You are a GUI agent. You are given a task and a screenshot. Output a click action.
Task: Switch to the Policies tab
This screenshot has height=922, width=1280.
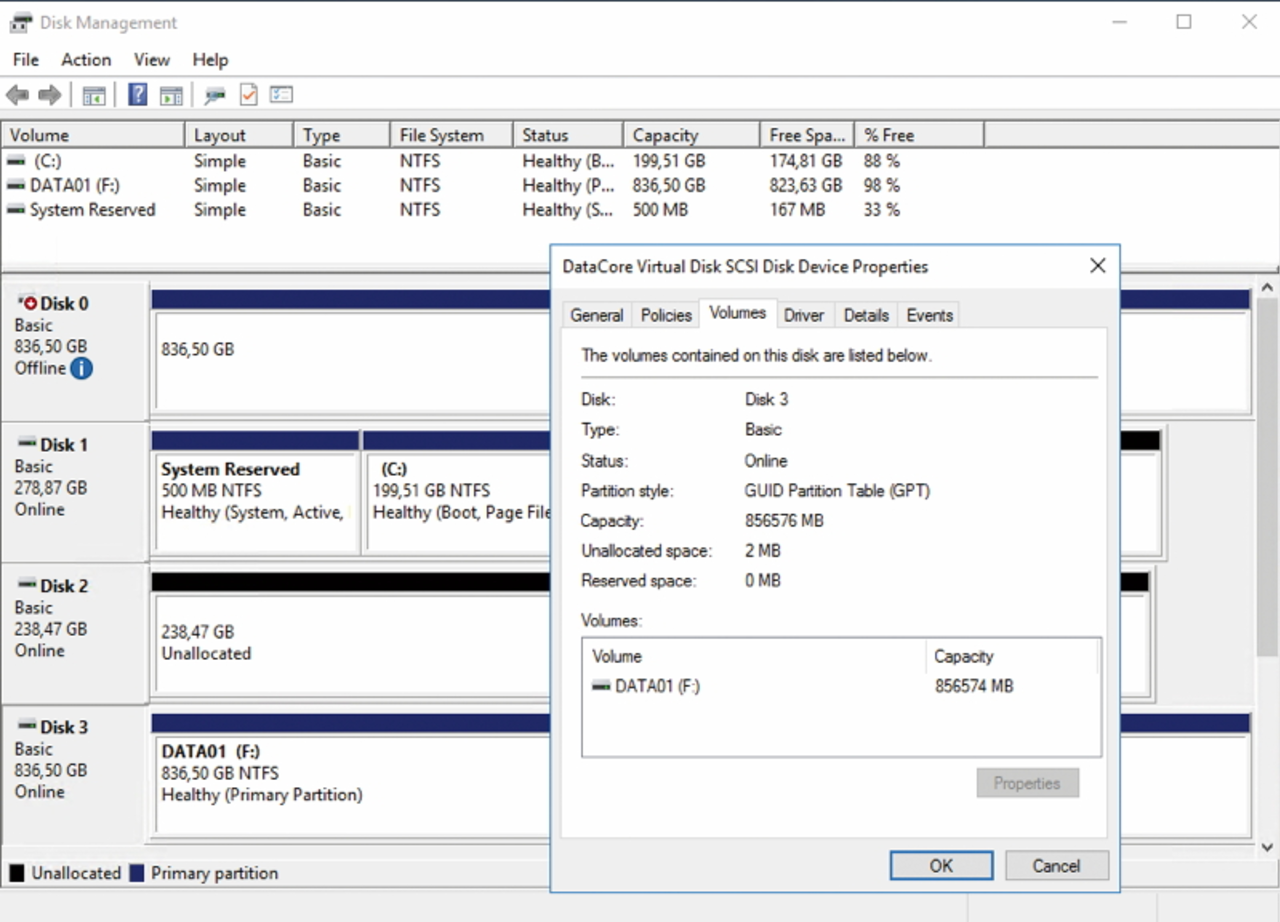666,315
